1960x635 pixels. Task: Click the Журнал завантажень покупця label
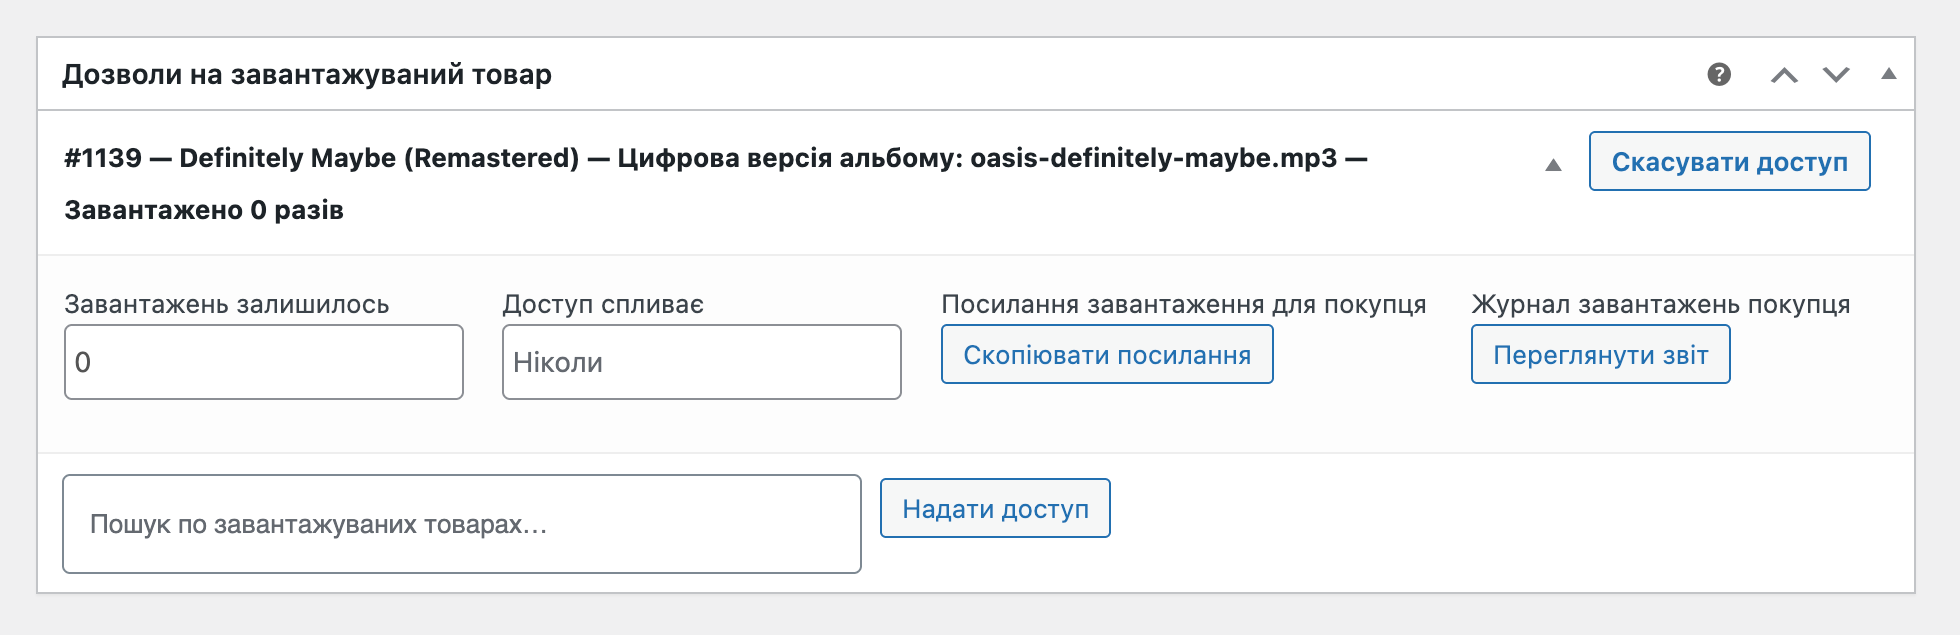click(1661, 304)
